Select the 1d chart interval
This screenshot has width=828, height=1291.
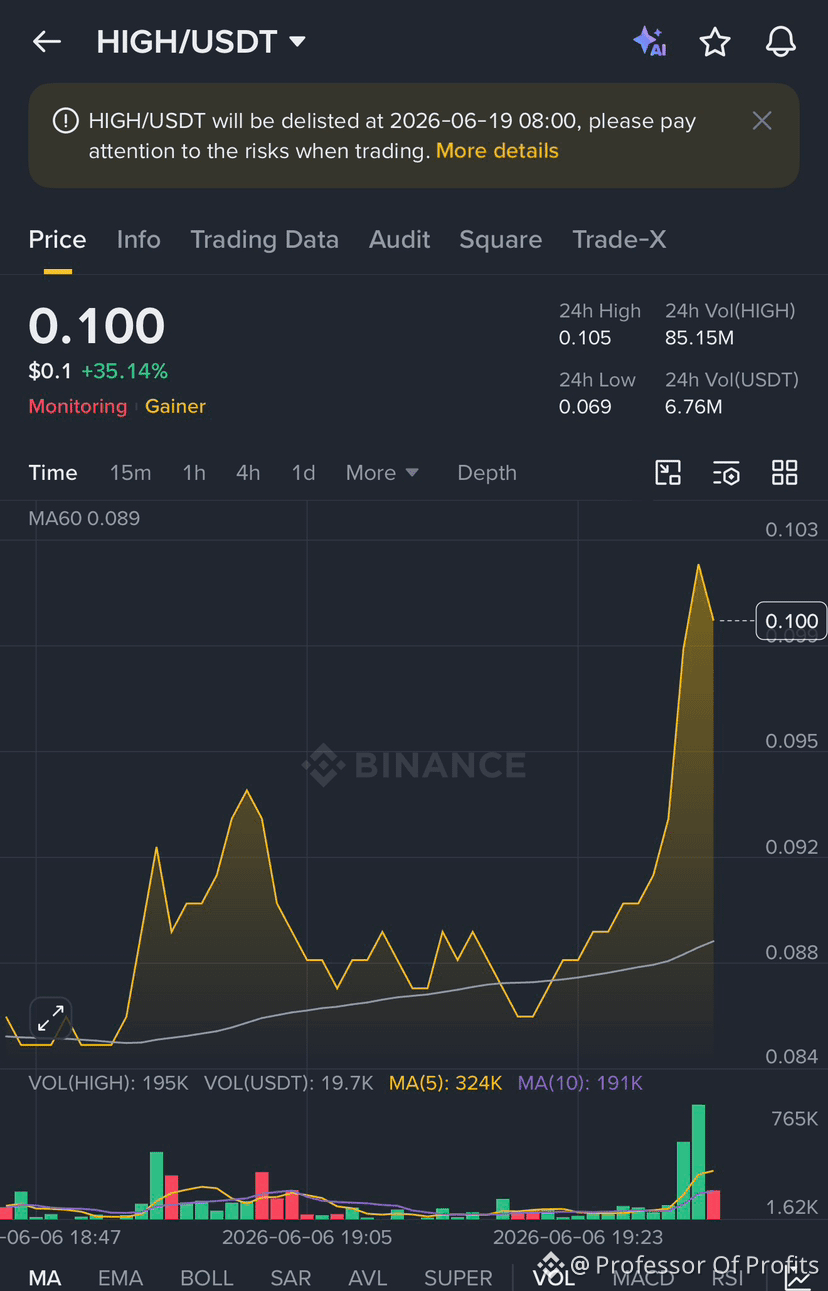303,473
